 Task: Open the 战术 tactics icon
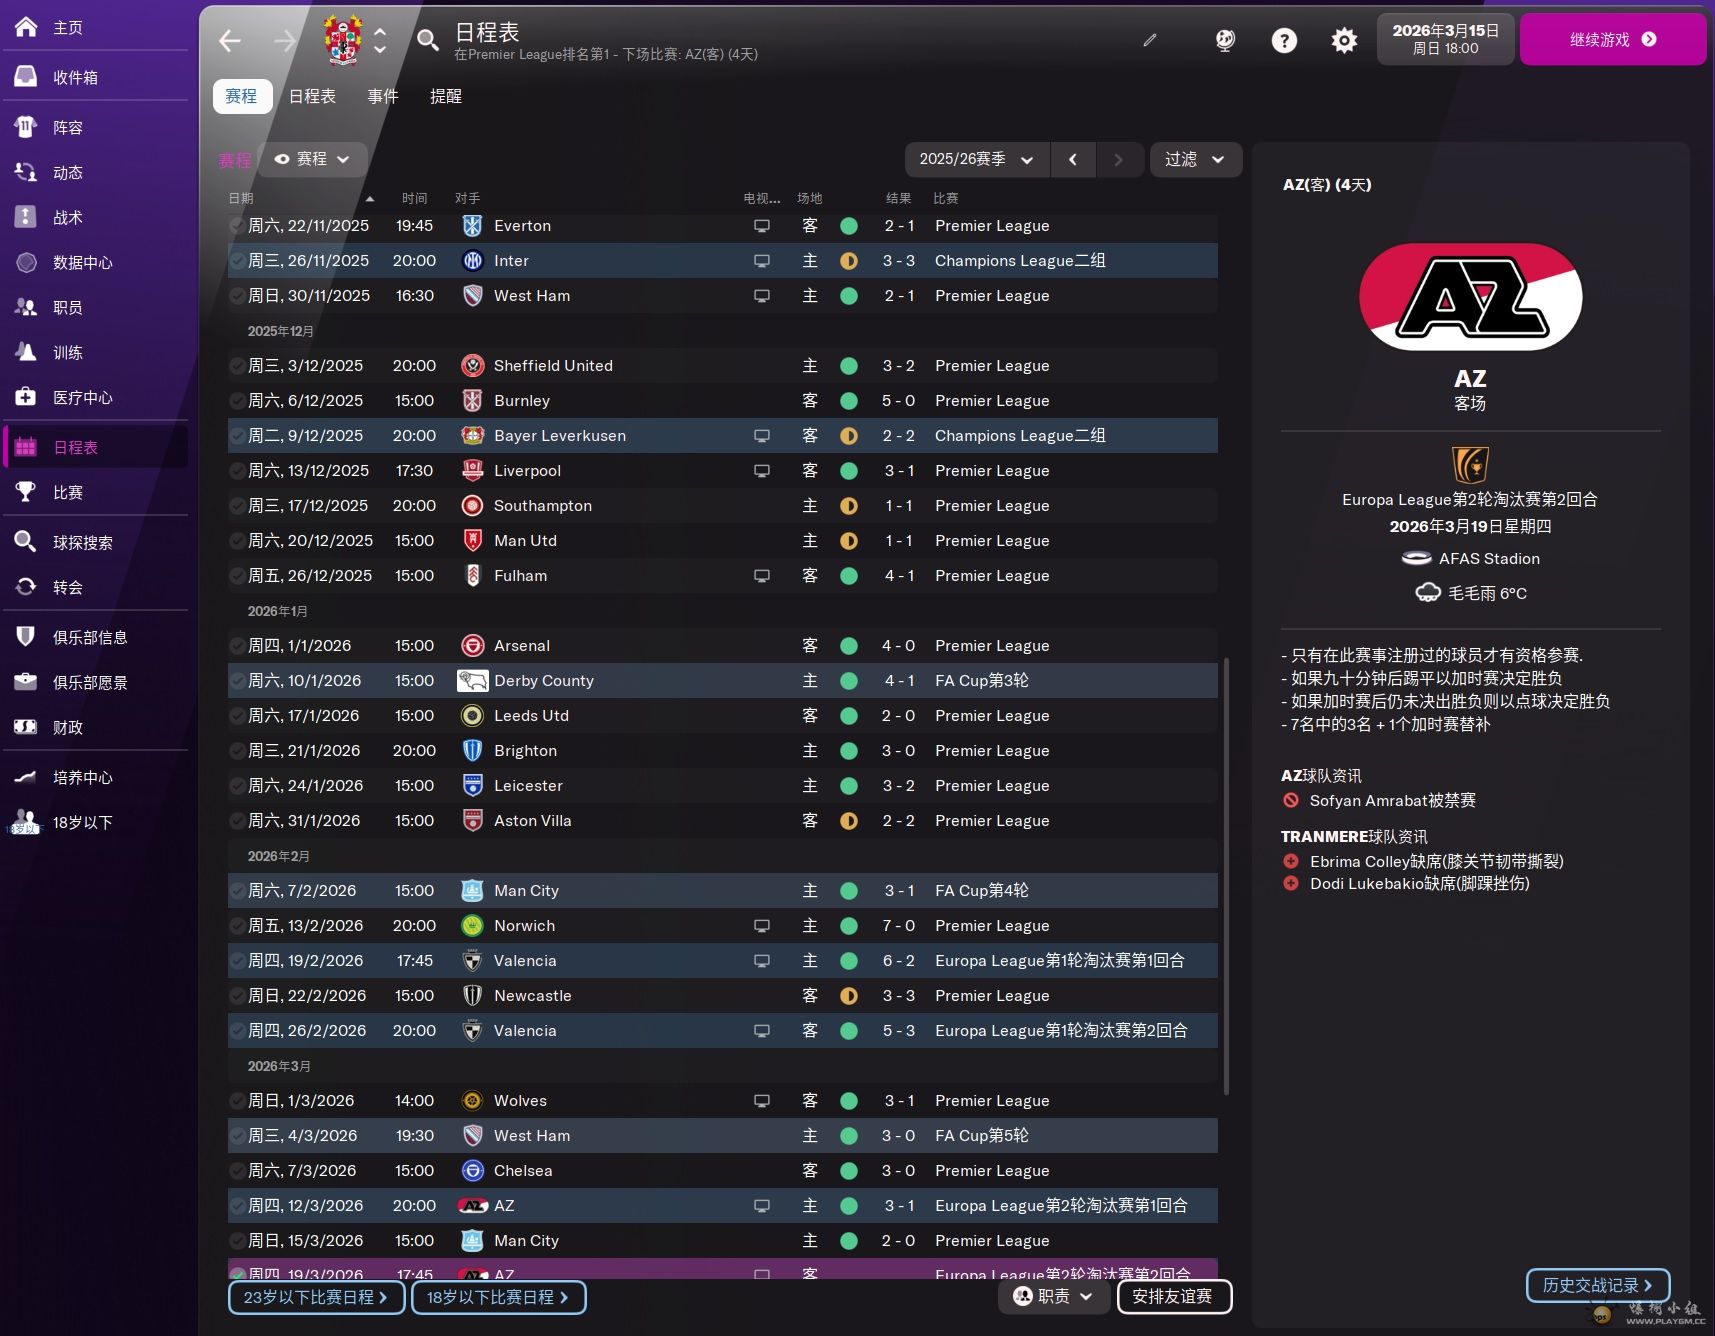pos(26,217)
